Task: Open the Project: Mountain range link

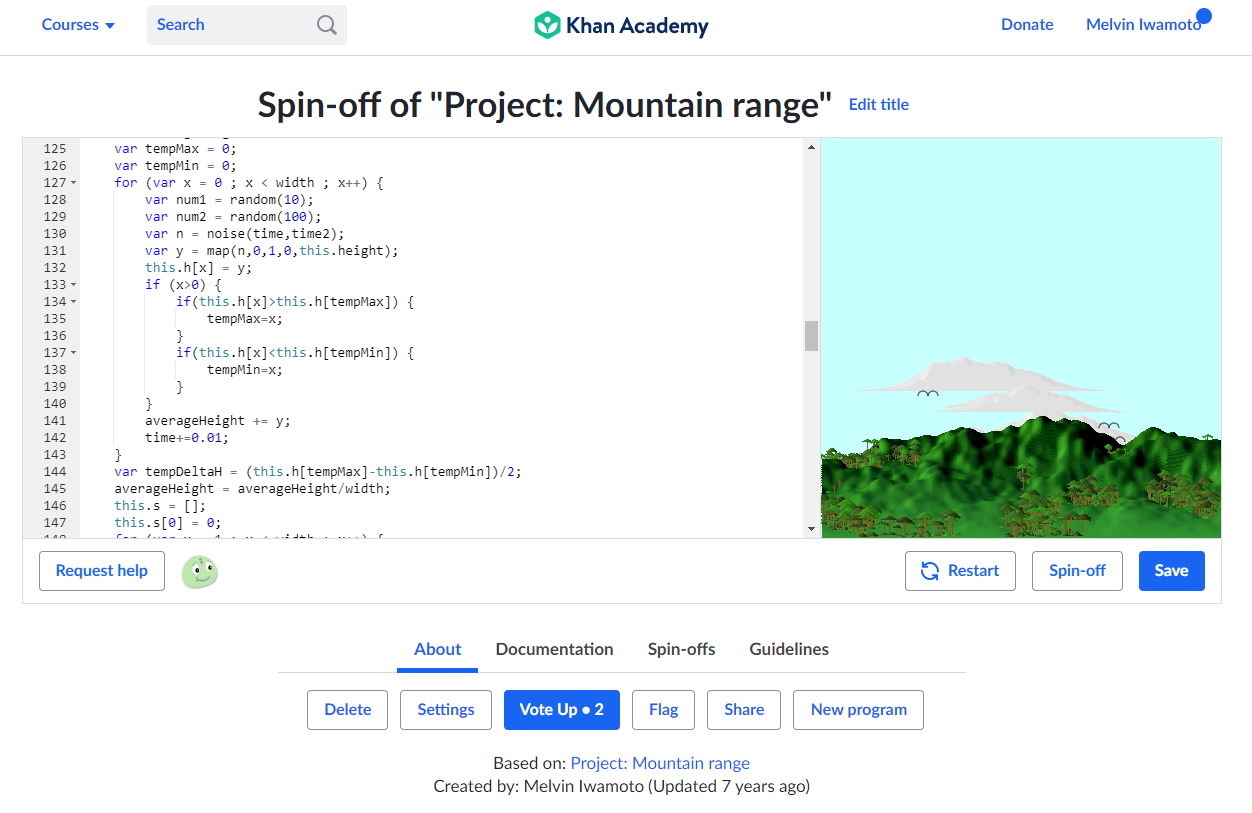Action: point(660,763)
